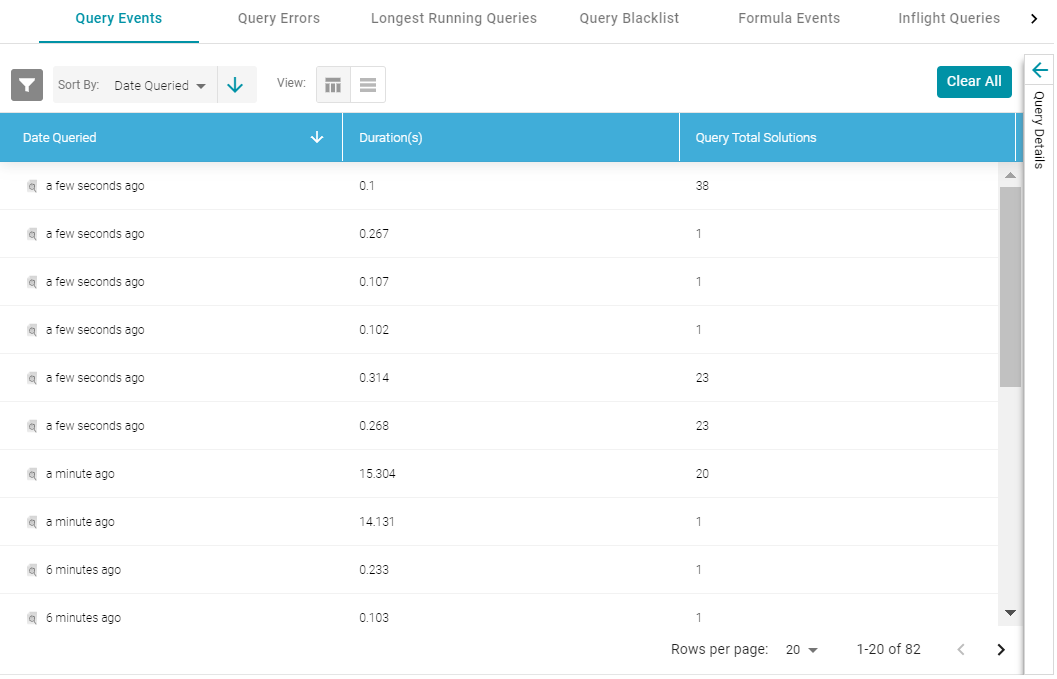
Task: Click the magnifier icon on the first row
Action: pyautogui.click(x=29, y=186)
